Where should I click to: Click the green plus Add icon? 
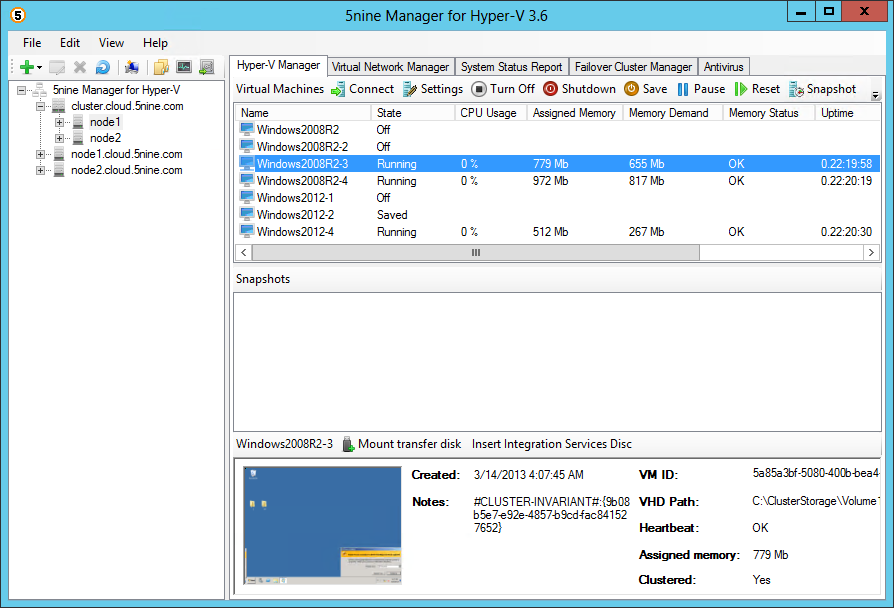pos(26,67)
